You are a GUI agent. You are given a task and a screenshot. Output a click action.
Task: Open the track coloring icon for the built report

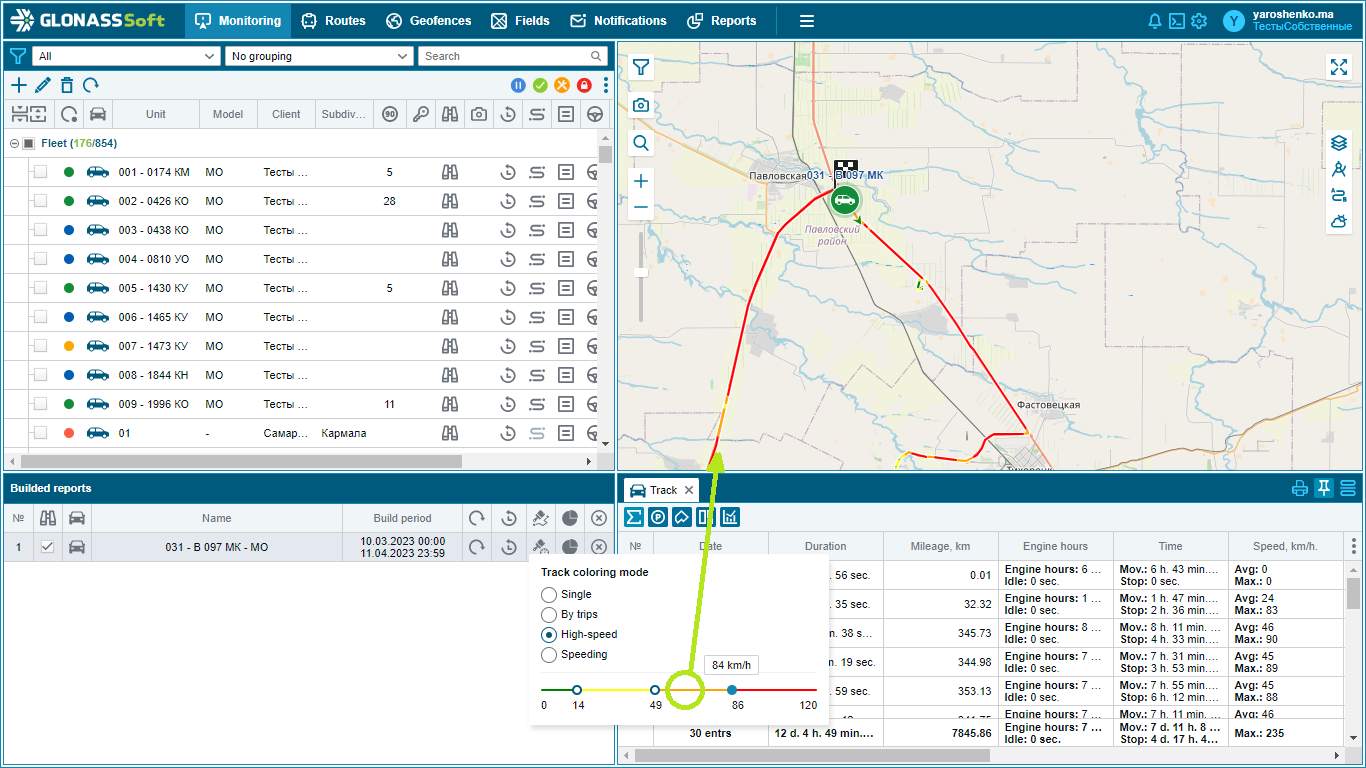540,547
